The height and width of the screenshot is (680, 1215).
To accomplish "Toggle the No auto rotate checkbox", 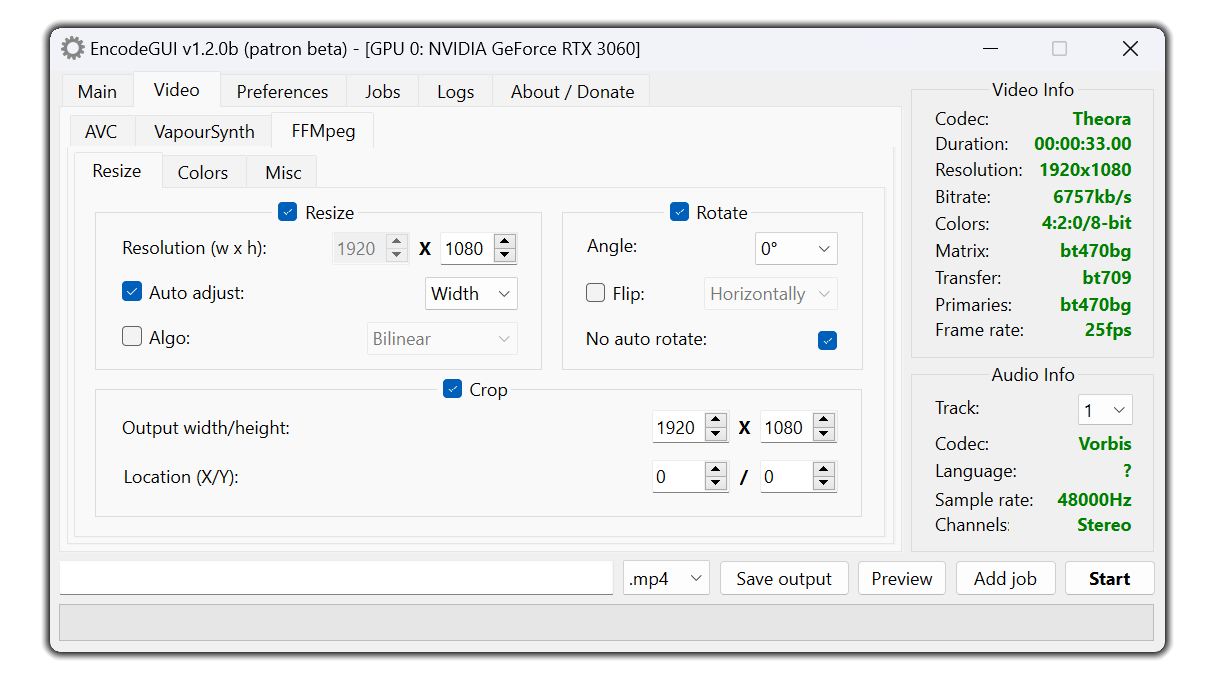I will pos(827,340).
